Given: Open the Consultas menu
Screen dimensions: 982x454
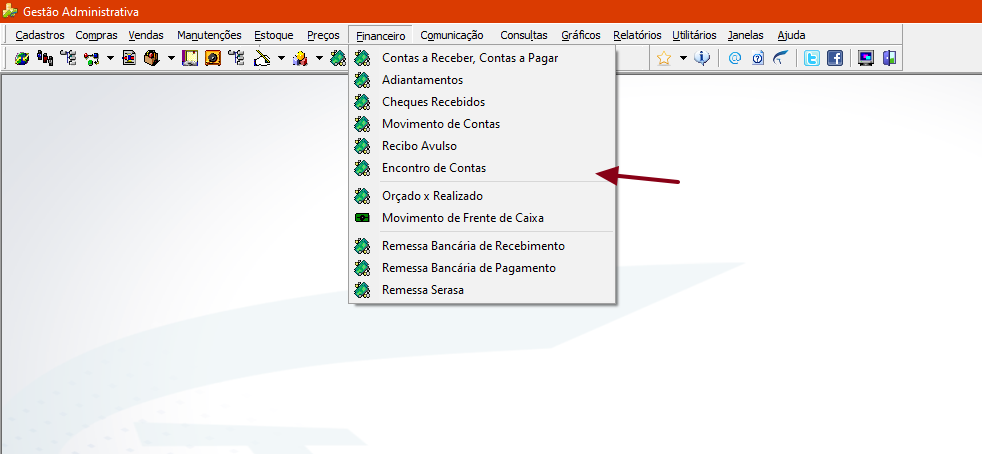Looking at the screenshot, I should tap(524, 35).
